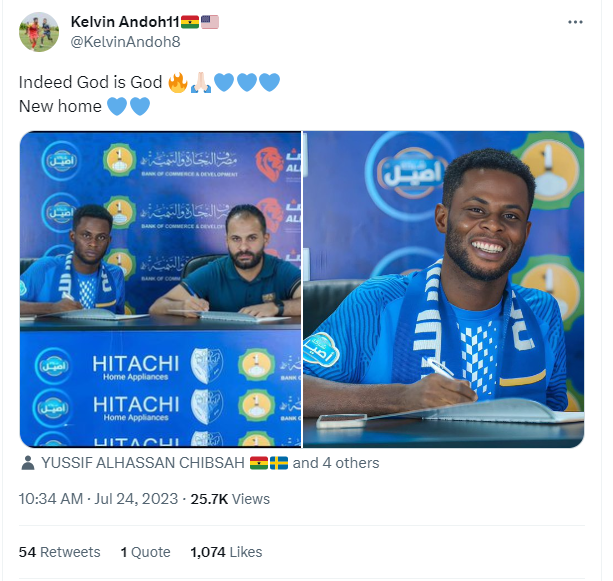Click the tagged people person icon
Image resolution: width=613 pixels, height=581 pixels.
click(x=27, y=463)
